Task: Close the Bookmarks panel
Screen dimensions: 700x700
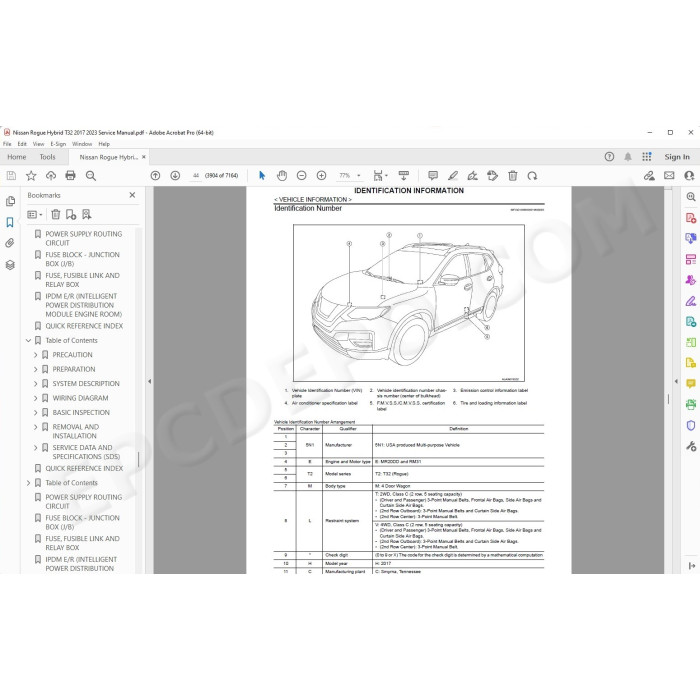Action: 132,195
